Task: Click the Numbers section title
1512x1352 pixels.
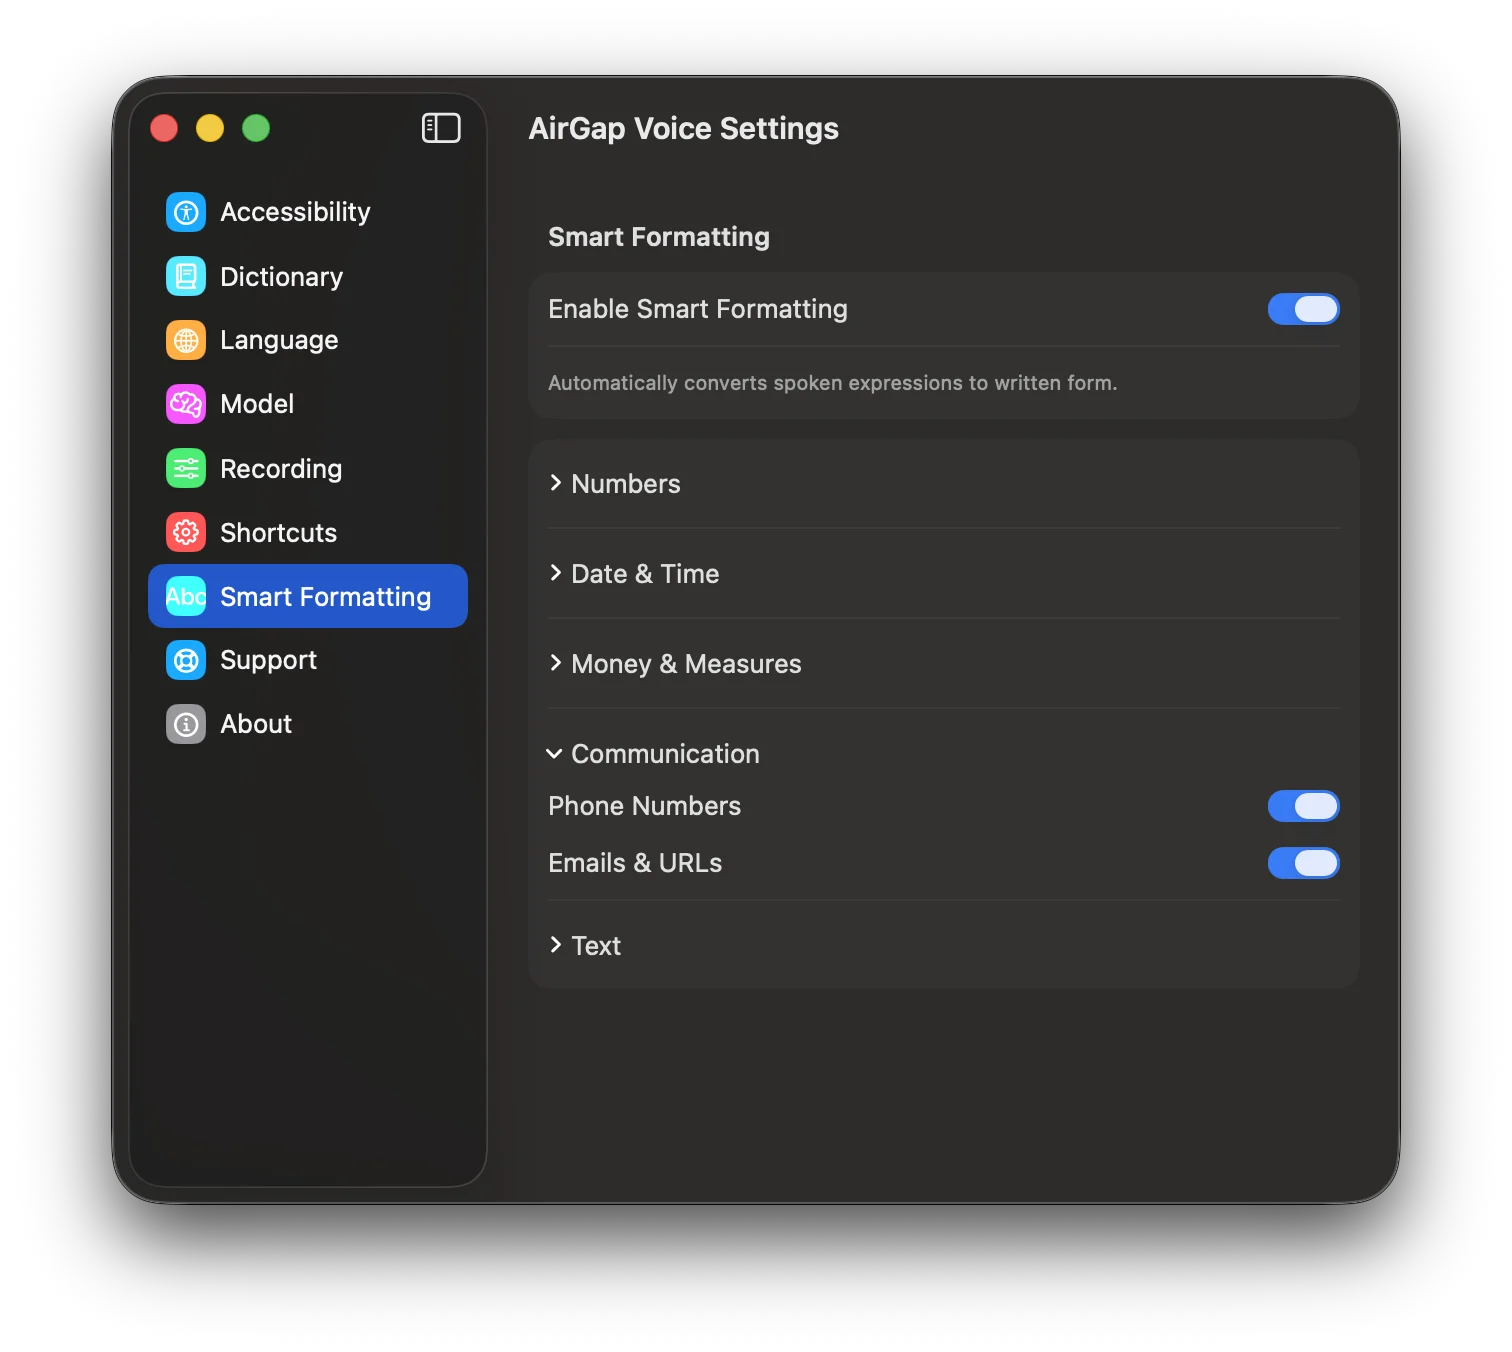Action: pos(626,484)
